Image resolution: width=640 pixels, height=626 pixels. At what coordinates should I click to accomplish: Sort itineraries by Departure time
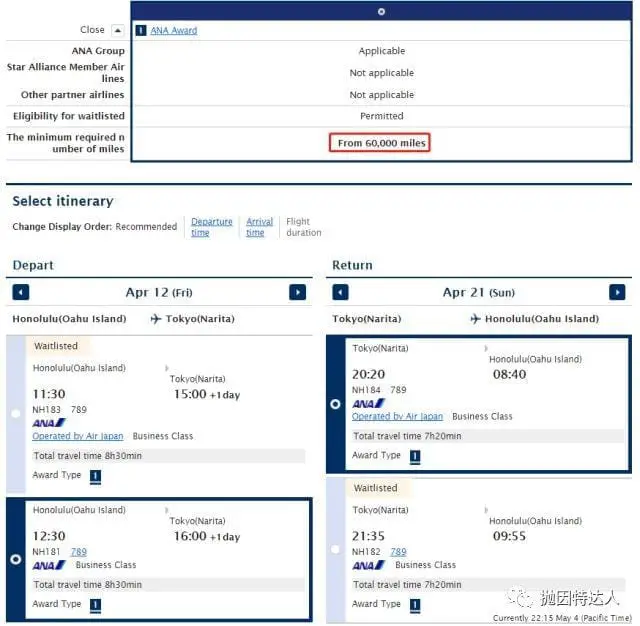211,227
